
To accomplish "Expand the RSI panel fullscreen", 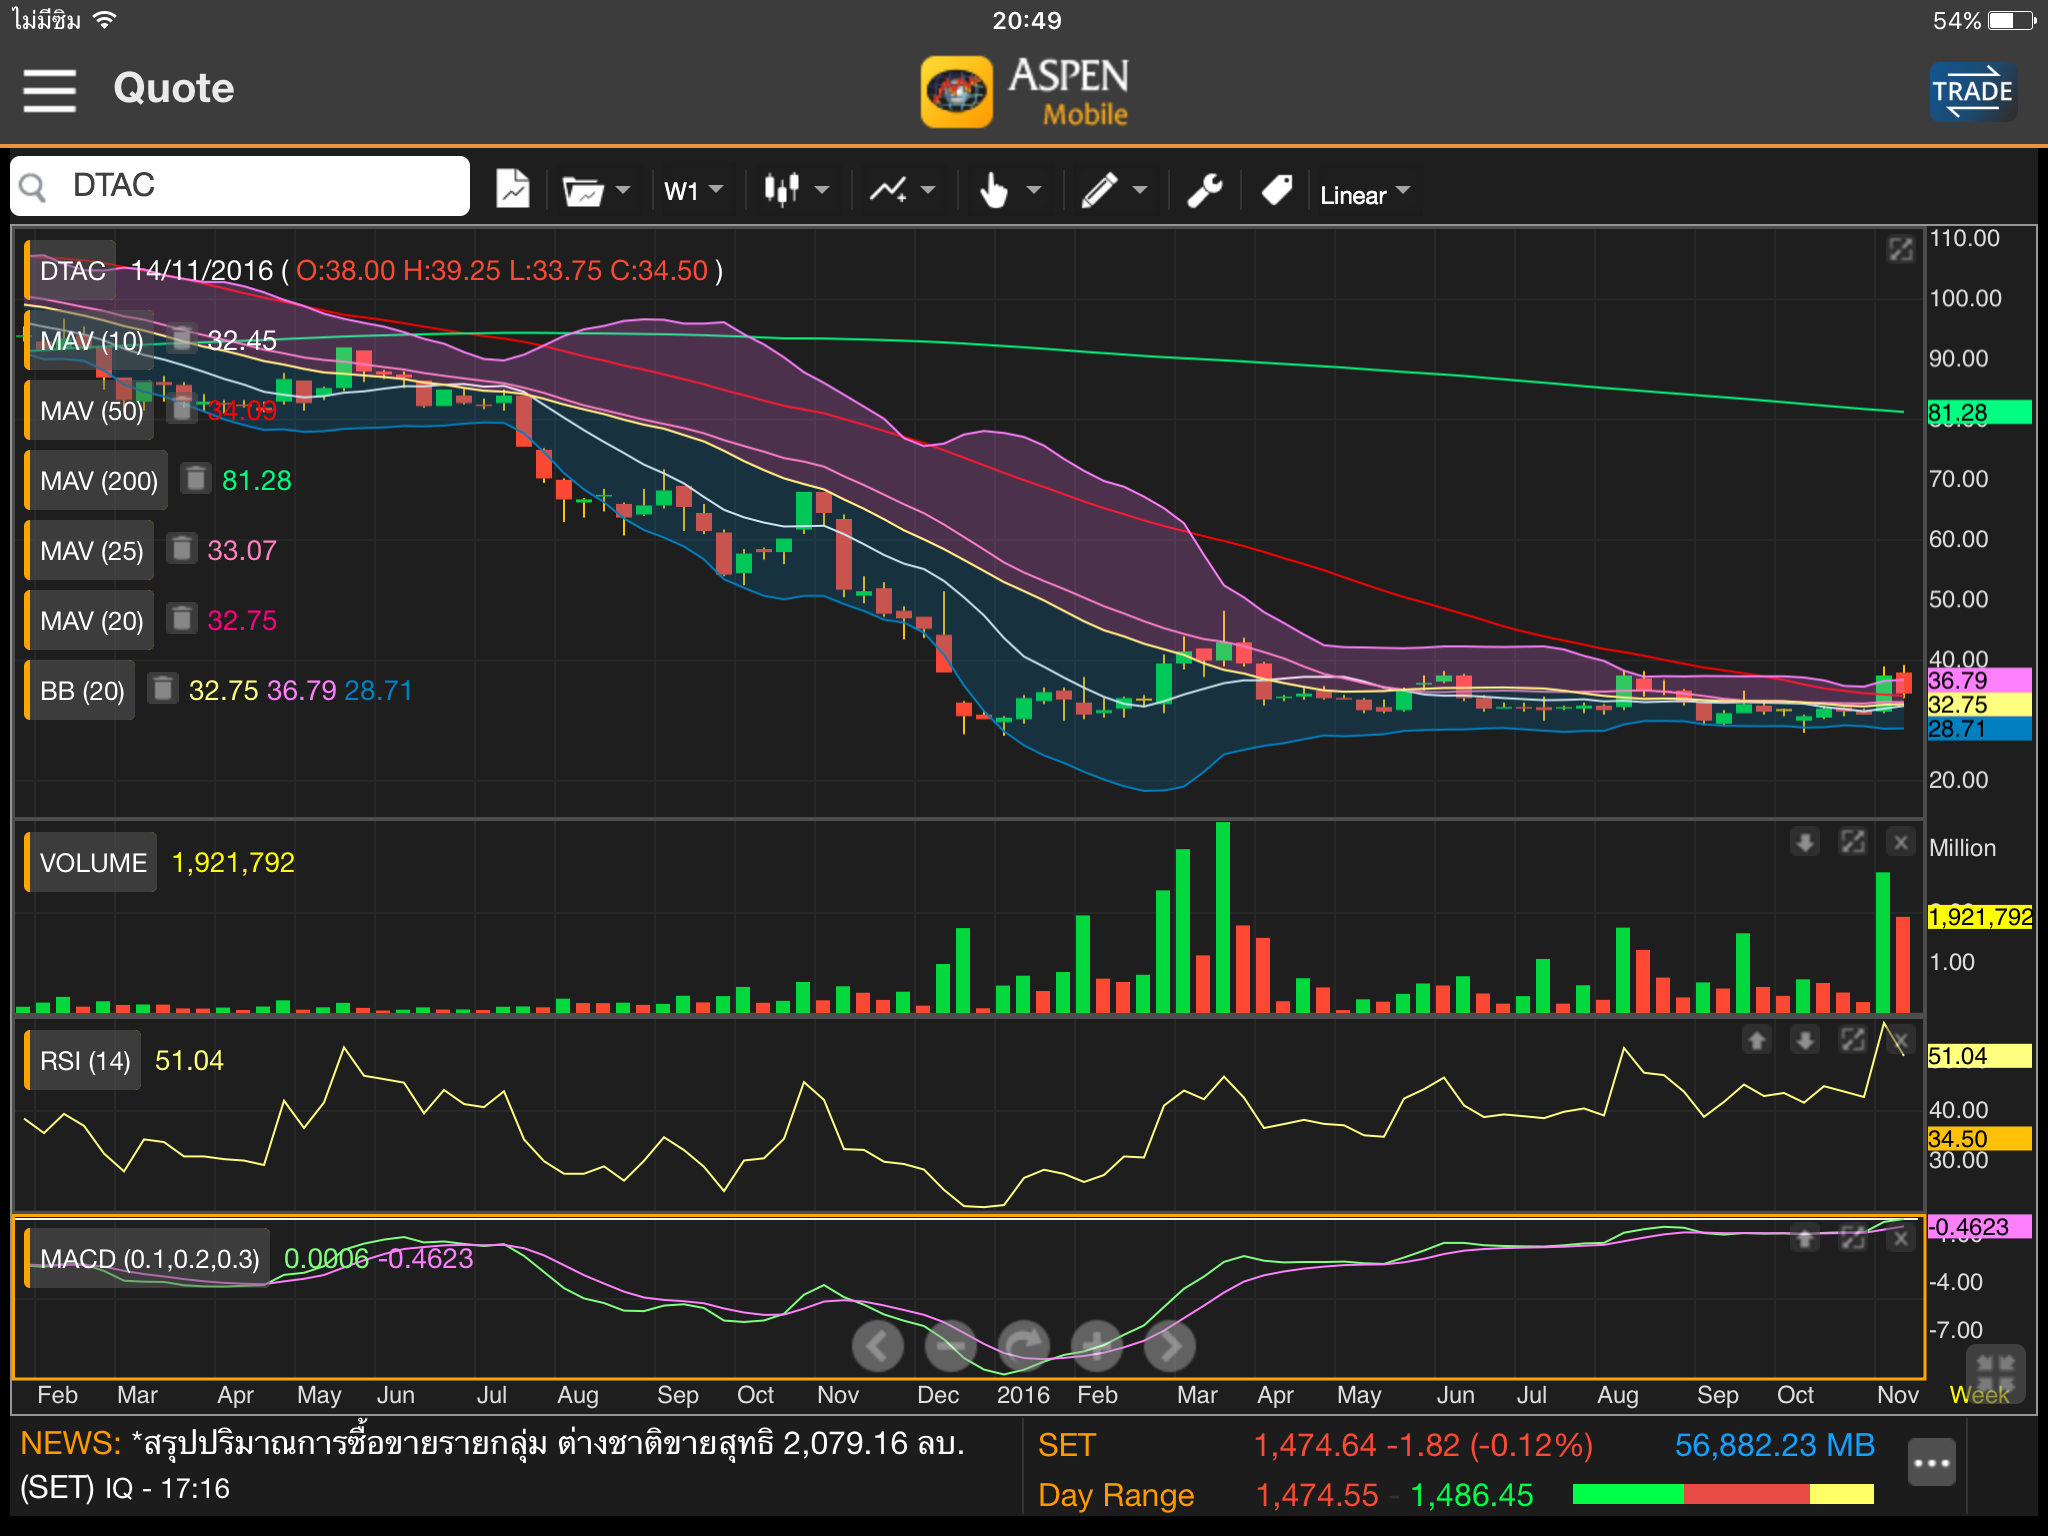I will [1853, 1040].
